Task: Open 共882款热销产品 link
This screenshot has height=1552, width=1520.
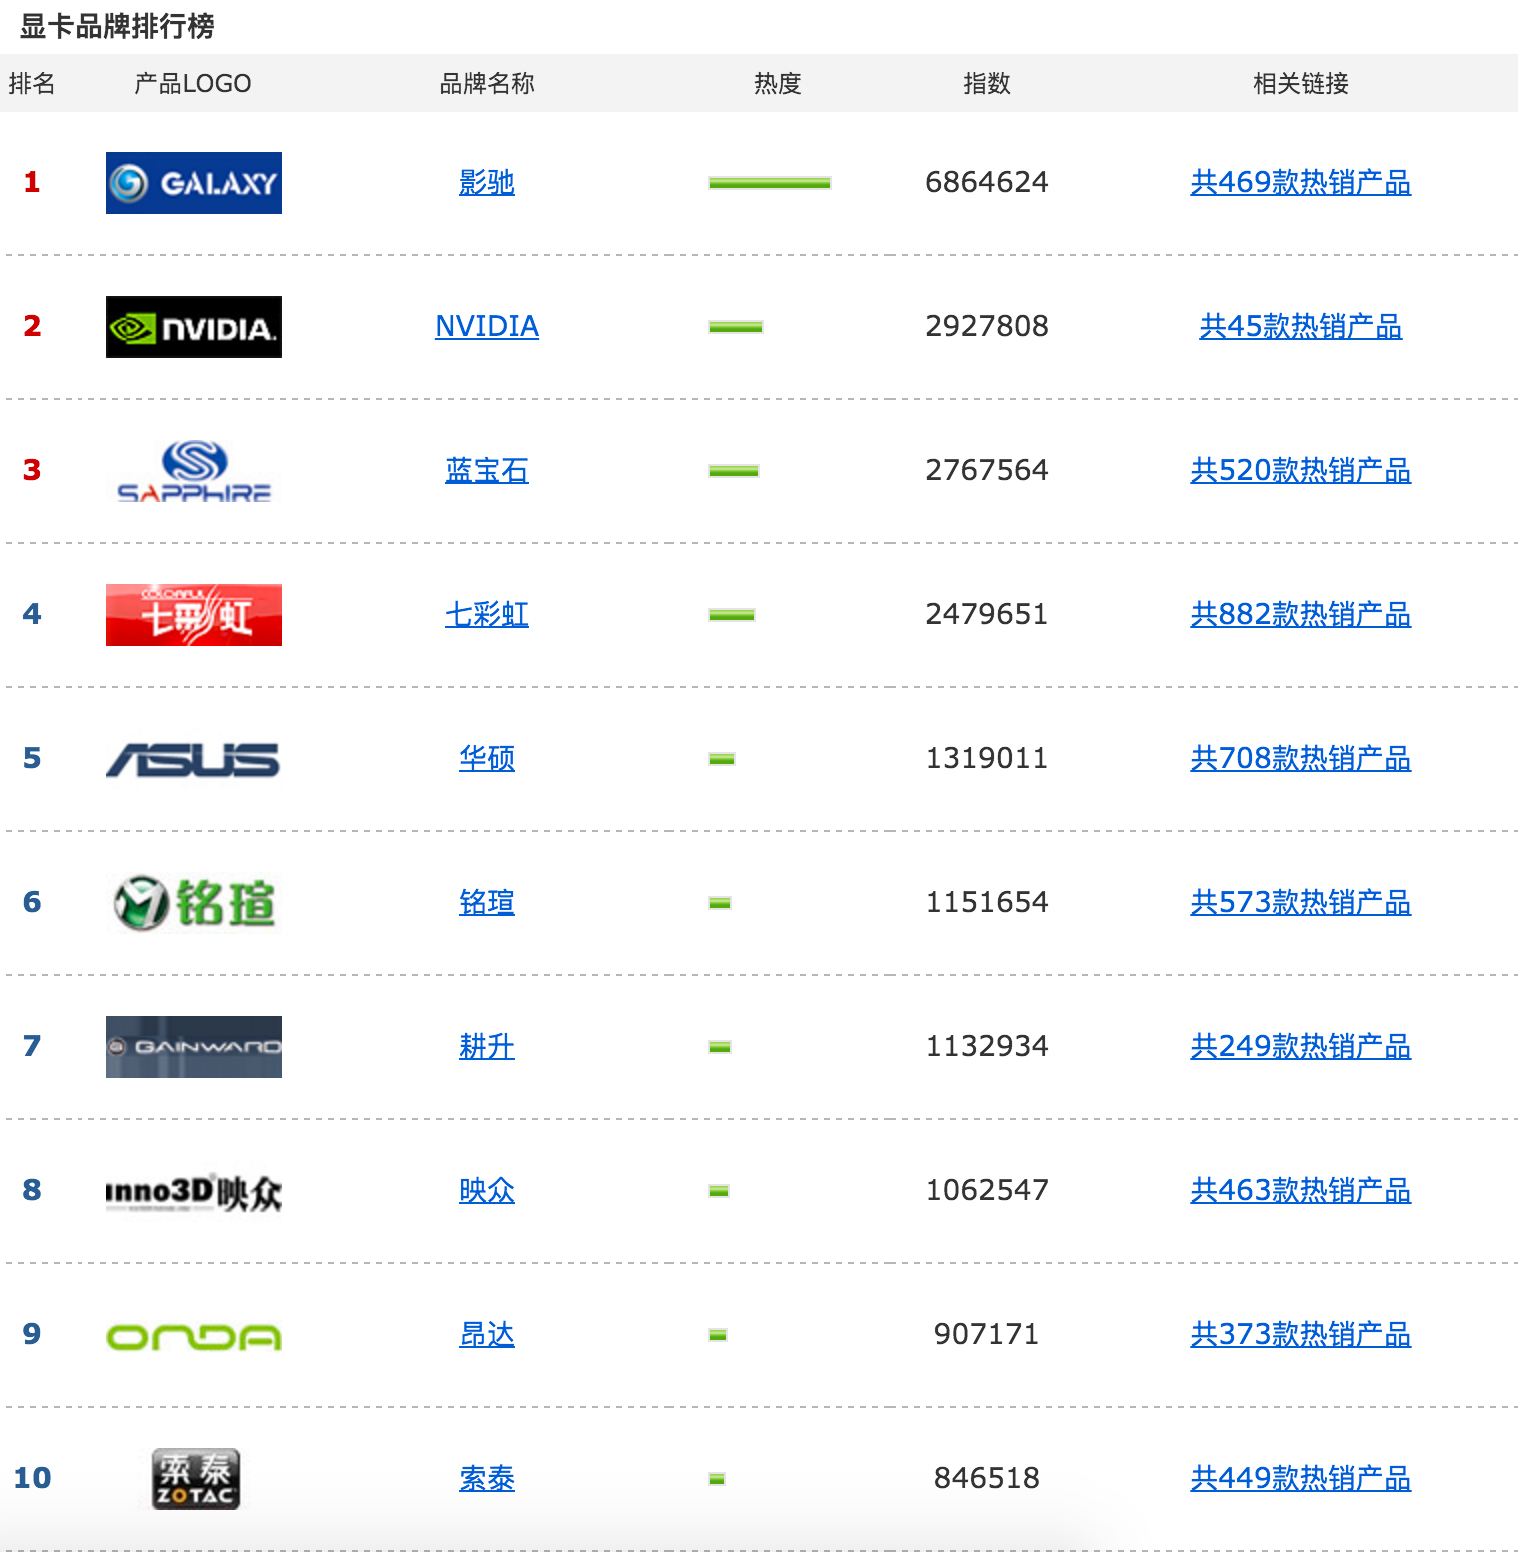Action: 1301,615
